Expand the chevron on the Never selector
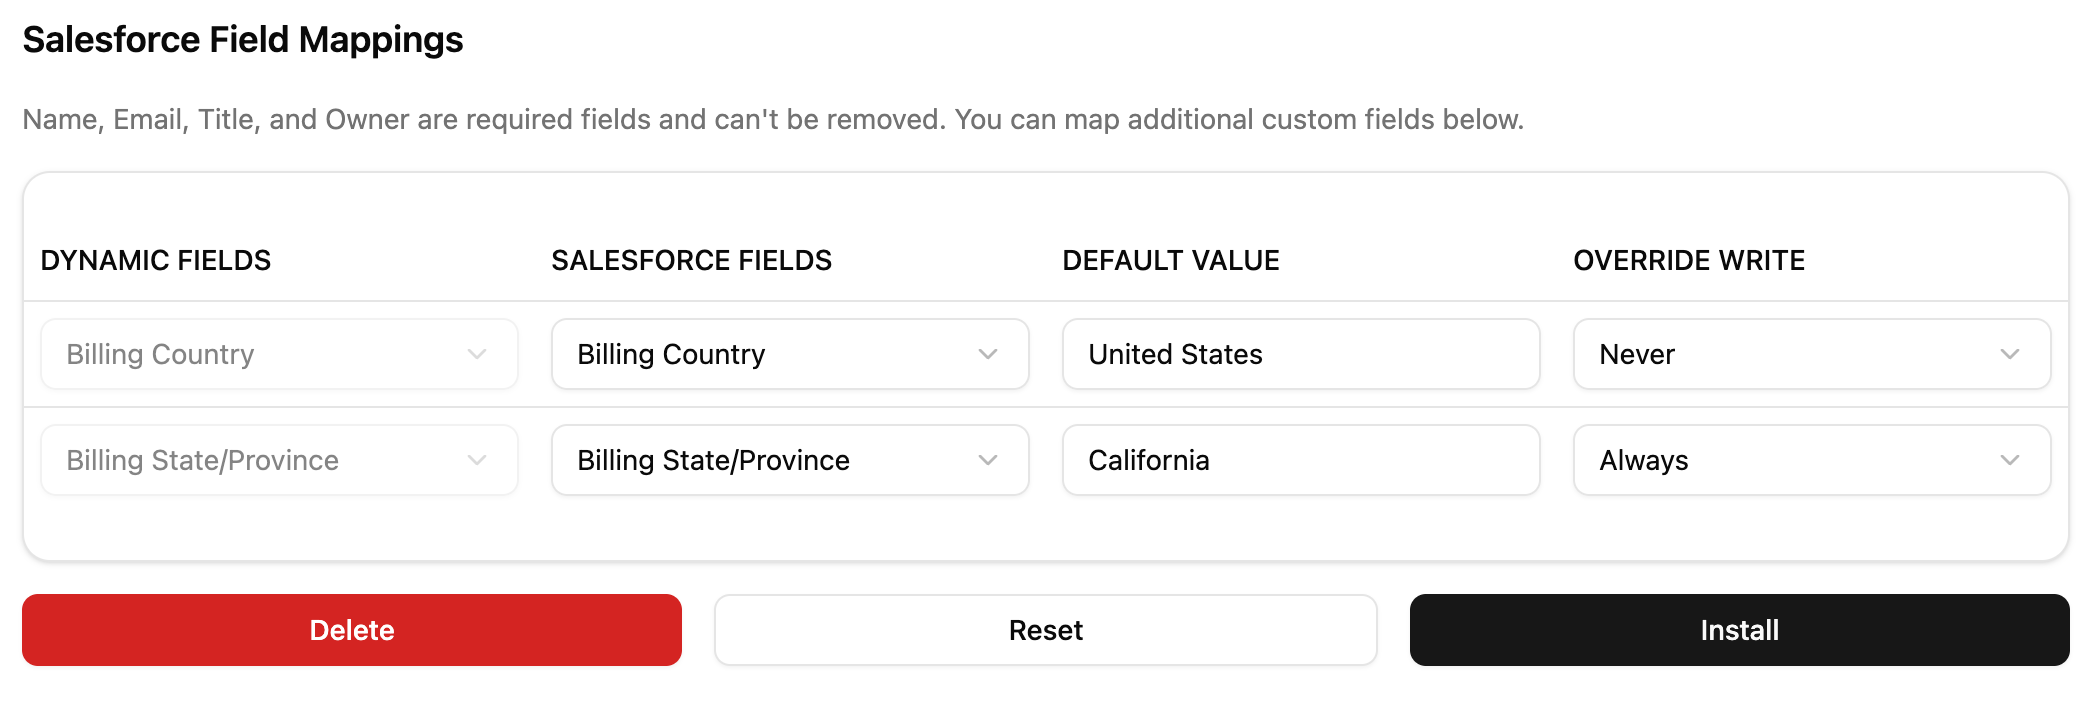Viewport: 2100px width, 708px height. pyautogui.click(x=2012, y=353)
